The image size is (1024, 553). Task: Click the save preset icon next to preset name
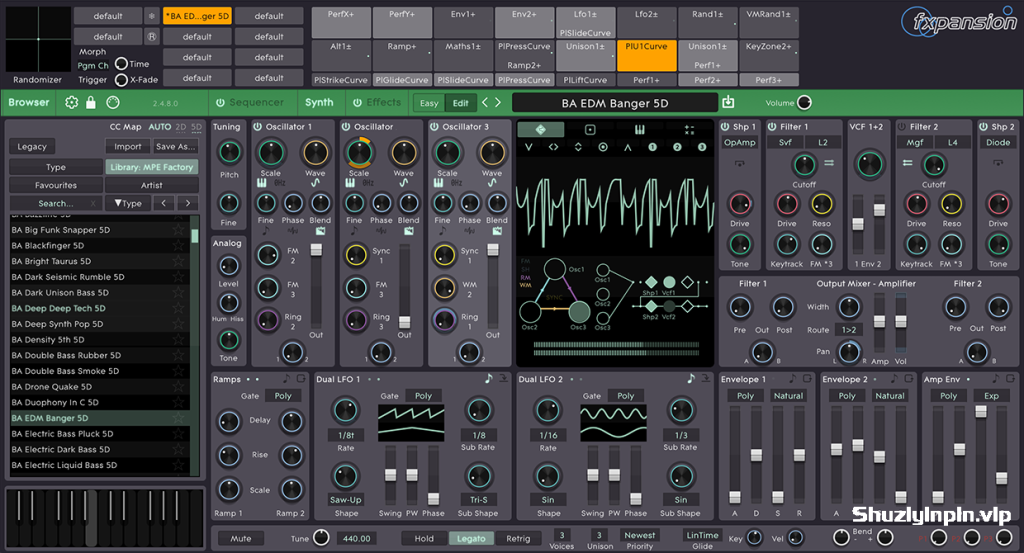pos(729,102)
